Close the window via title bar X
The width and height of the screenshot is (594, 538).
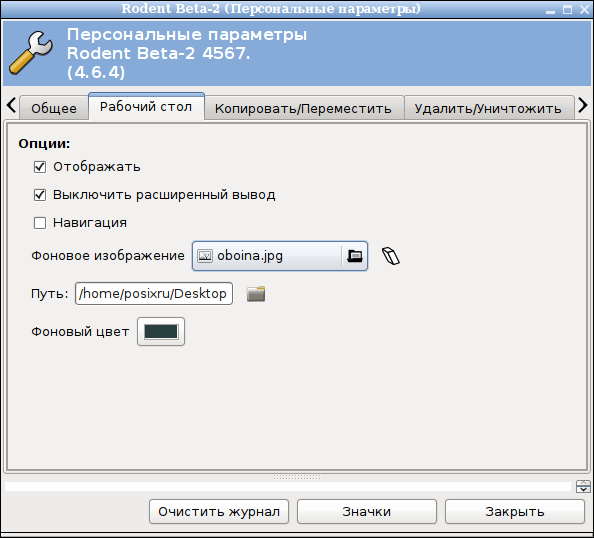pos(585,9)
